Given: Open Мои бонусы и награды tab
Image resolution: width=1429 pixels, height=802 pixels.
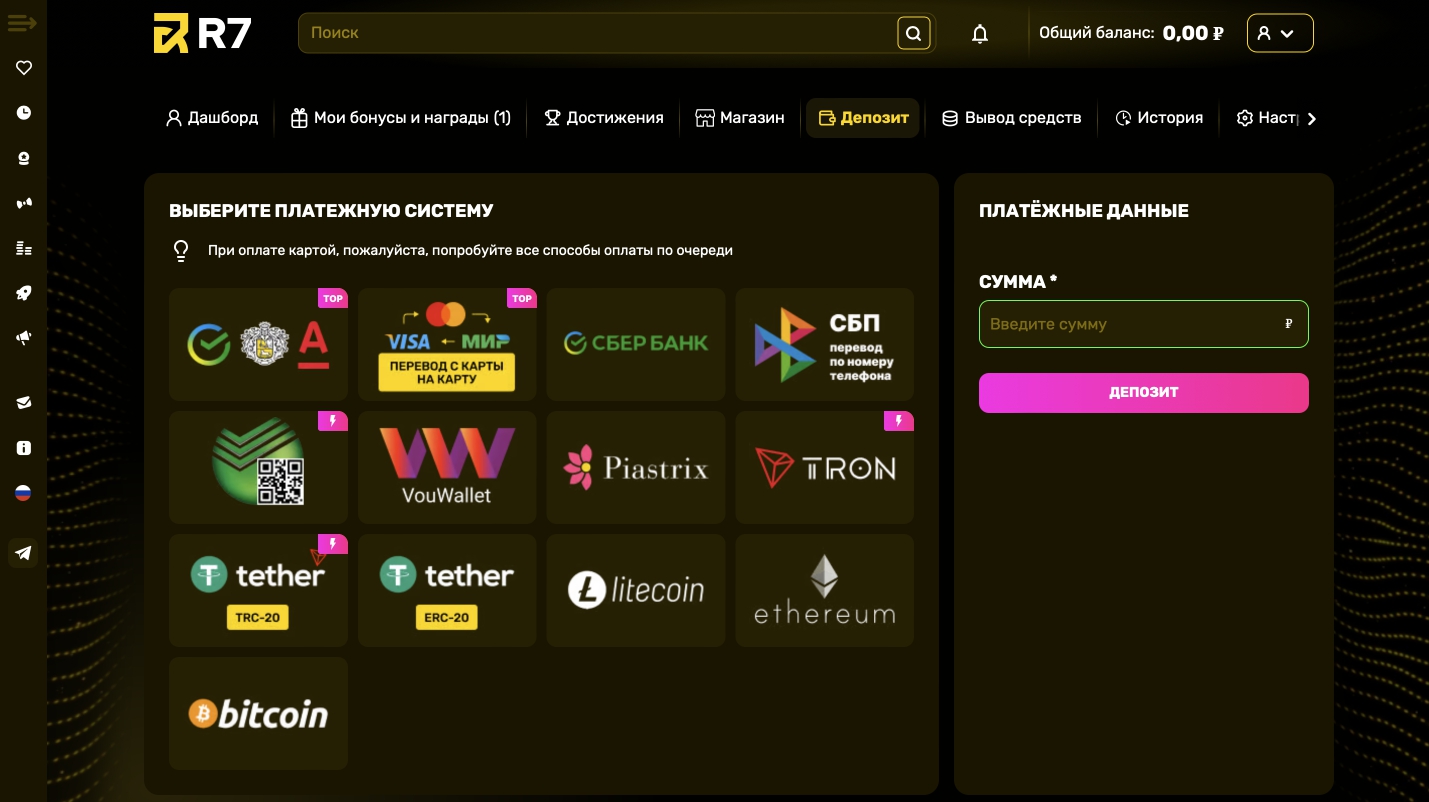Looking at the screenshot, I should click(400, 118).
